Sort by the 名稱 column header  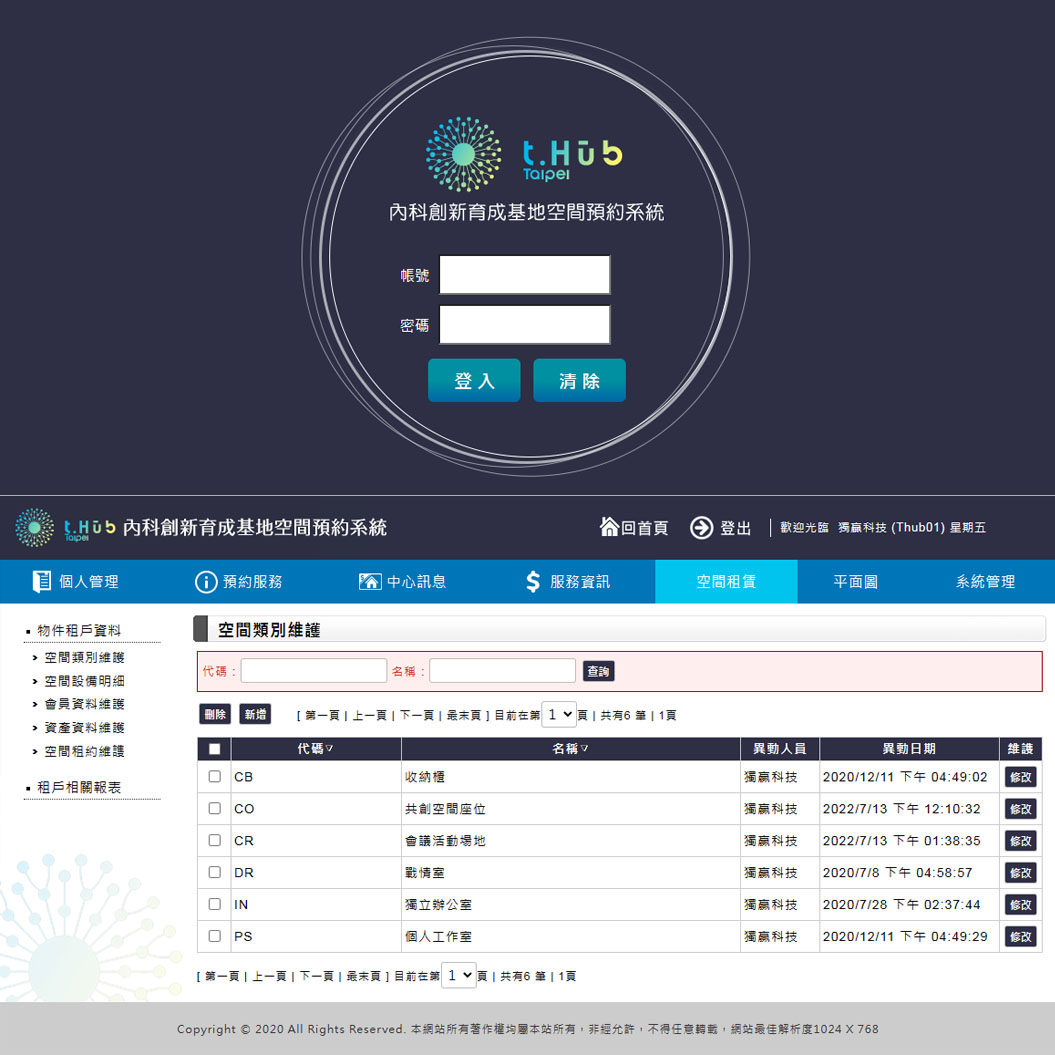point(571,749)
